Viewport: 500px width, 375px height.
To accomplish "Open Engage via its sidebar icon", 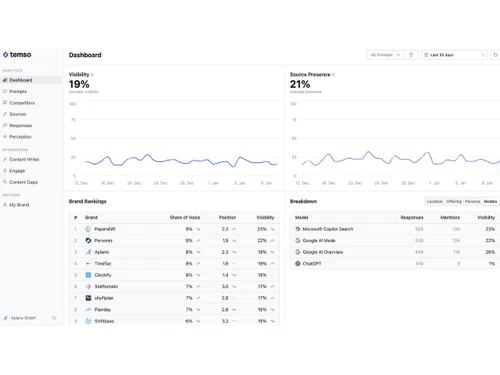I will coord(5,171).
